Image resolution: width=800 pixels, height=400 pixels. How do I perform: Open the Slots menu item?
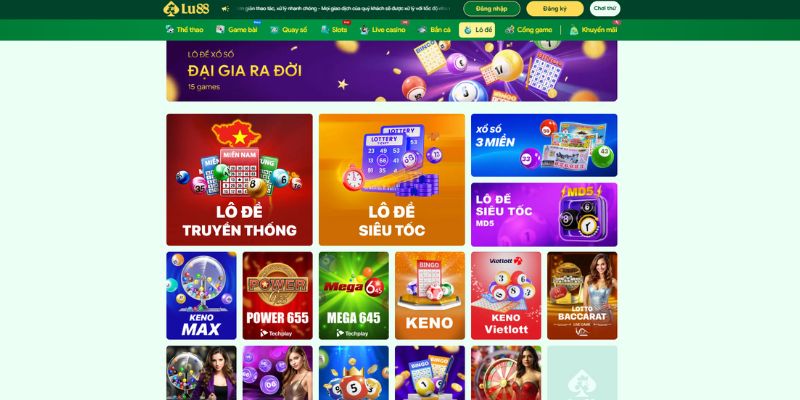pyautogui.click(x=334, y=30)
